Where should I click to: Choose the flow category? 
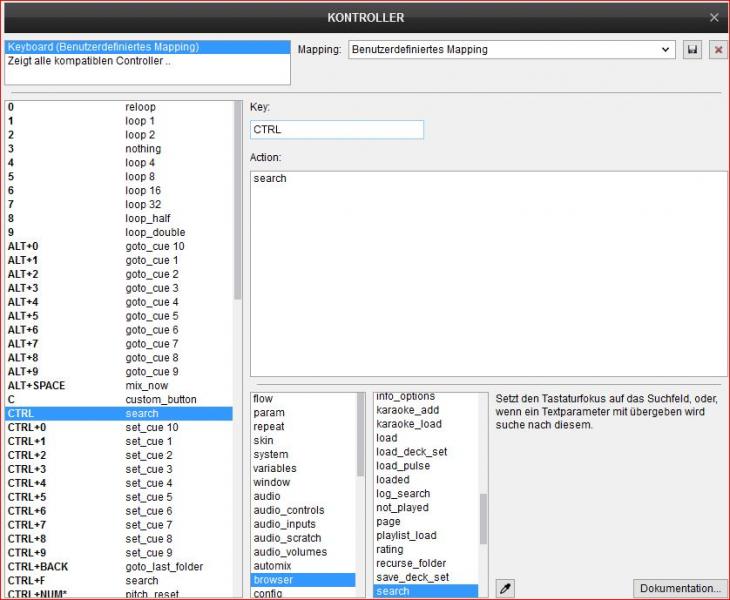(x=303, y=399)
